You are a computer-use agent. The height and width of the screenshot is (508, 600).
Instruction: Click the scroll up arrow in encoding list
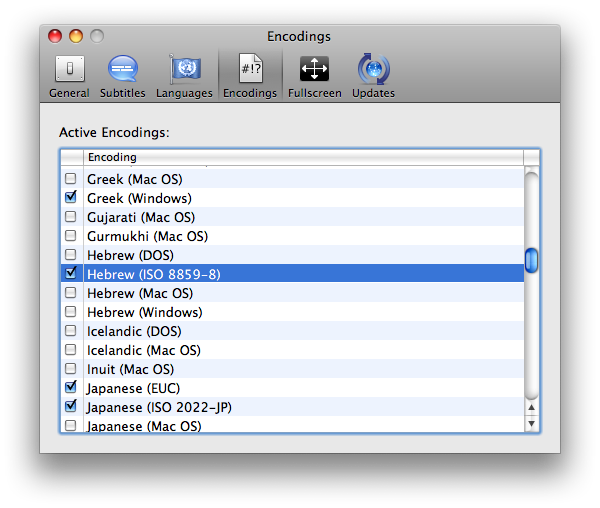(x=532, y=407)
